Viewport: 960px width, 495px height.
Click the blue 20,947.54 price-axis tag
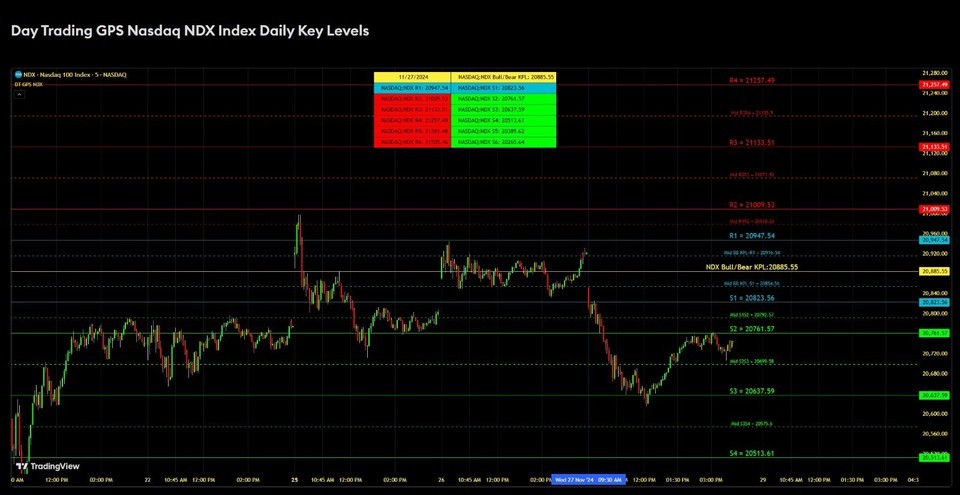click(934, 240)
